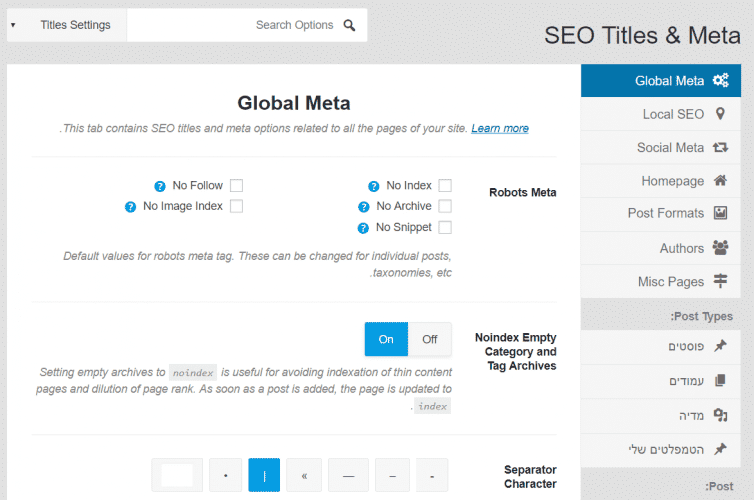
Task: Select the Post Formats tab
Action: point(661,213)
